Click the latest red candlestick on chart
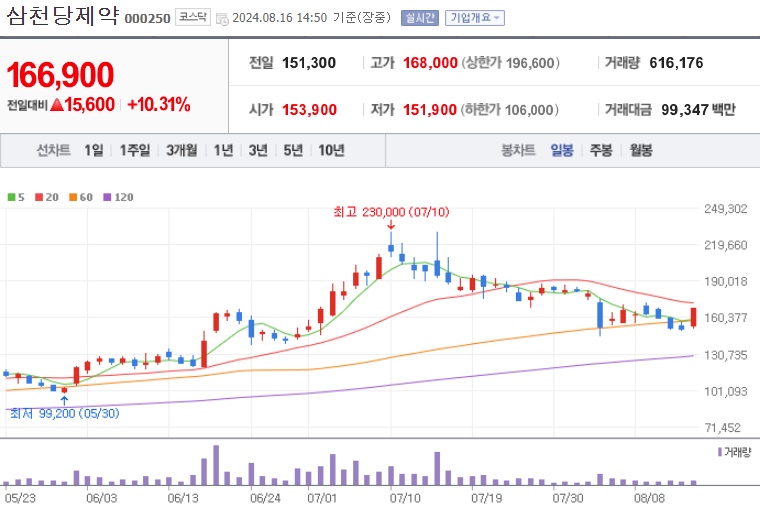 coord(694,318)
